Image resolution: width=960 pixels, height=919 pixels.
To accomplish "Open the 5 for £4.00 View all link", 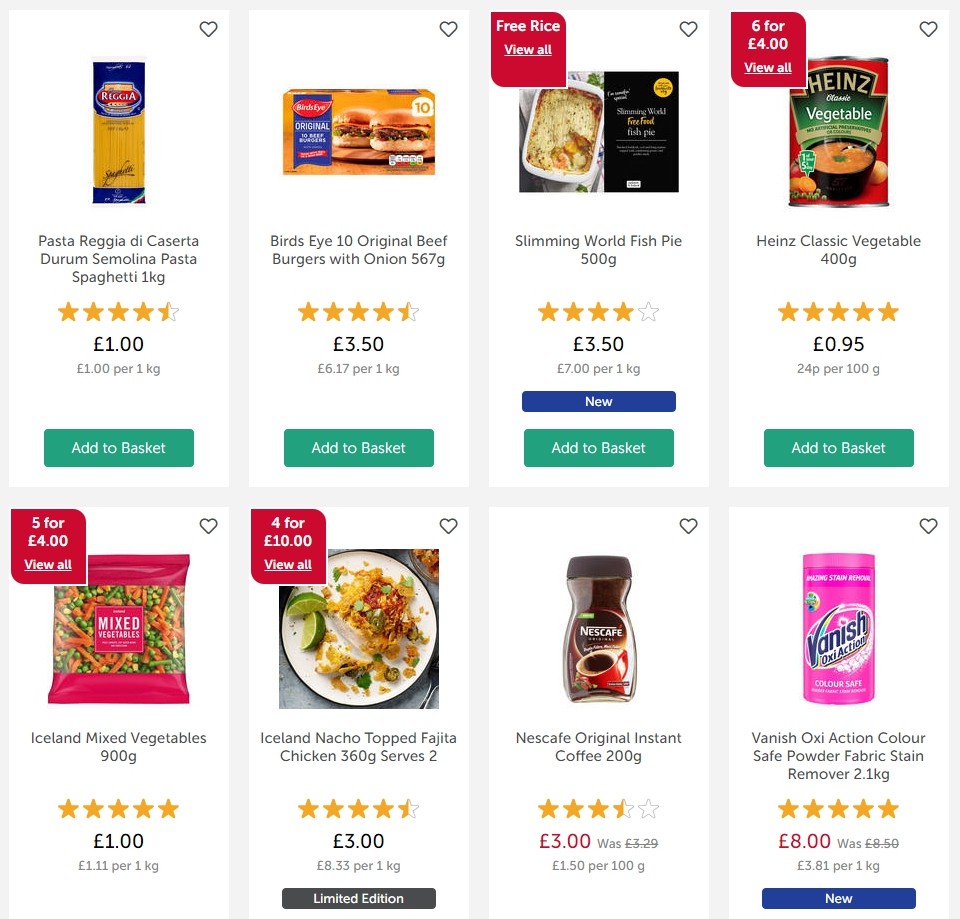I will [47, 564].
